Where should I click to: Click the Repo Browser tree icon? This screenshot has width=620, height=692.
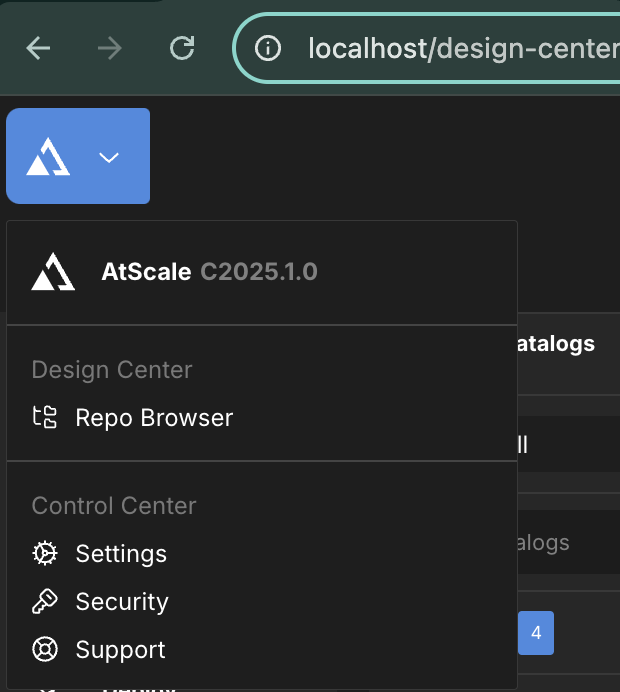45,418
